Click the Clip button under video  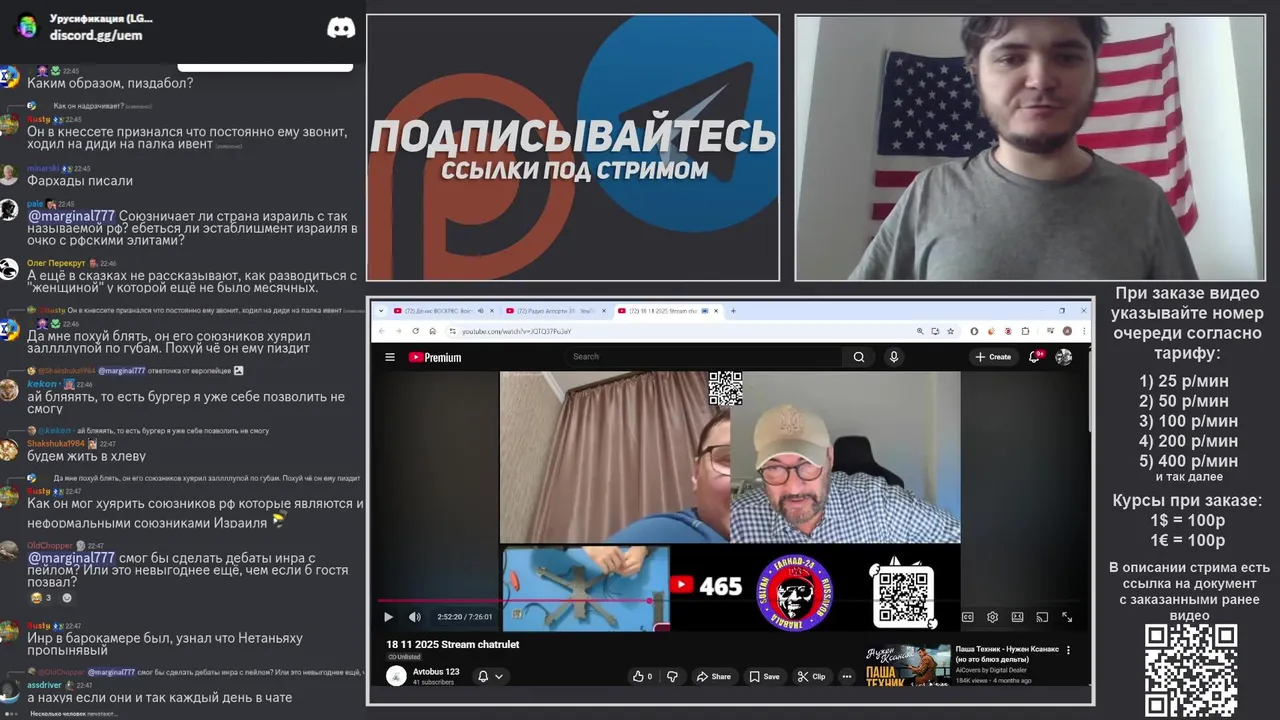[812, 676]
